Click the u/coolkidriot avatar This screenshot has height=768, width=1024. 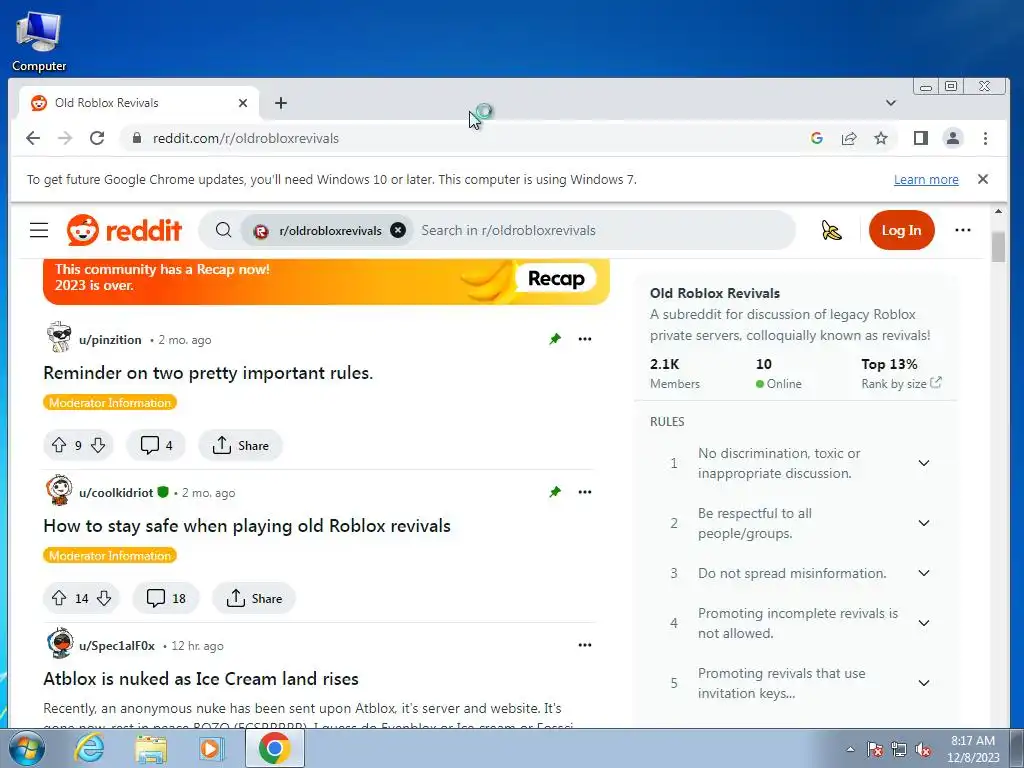coord(59,490)
